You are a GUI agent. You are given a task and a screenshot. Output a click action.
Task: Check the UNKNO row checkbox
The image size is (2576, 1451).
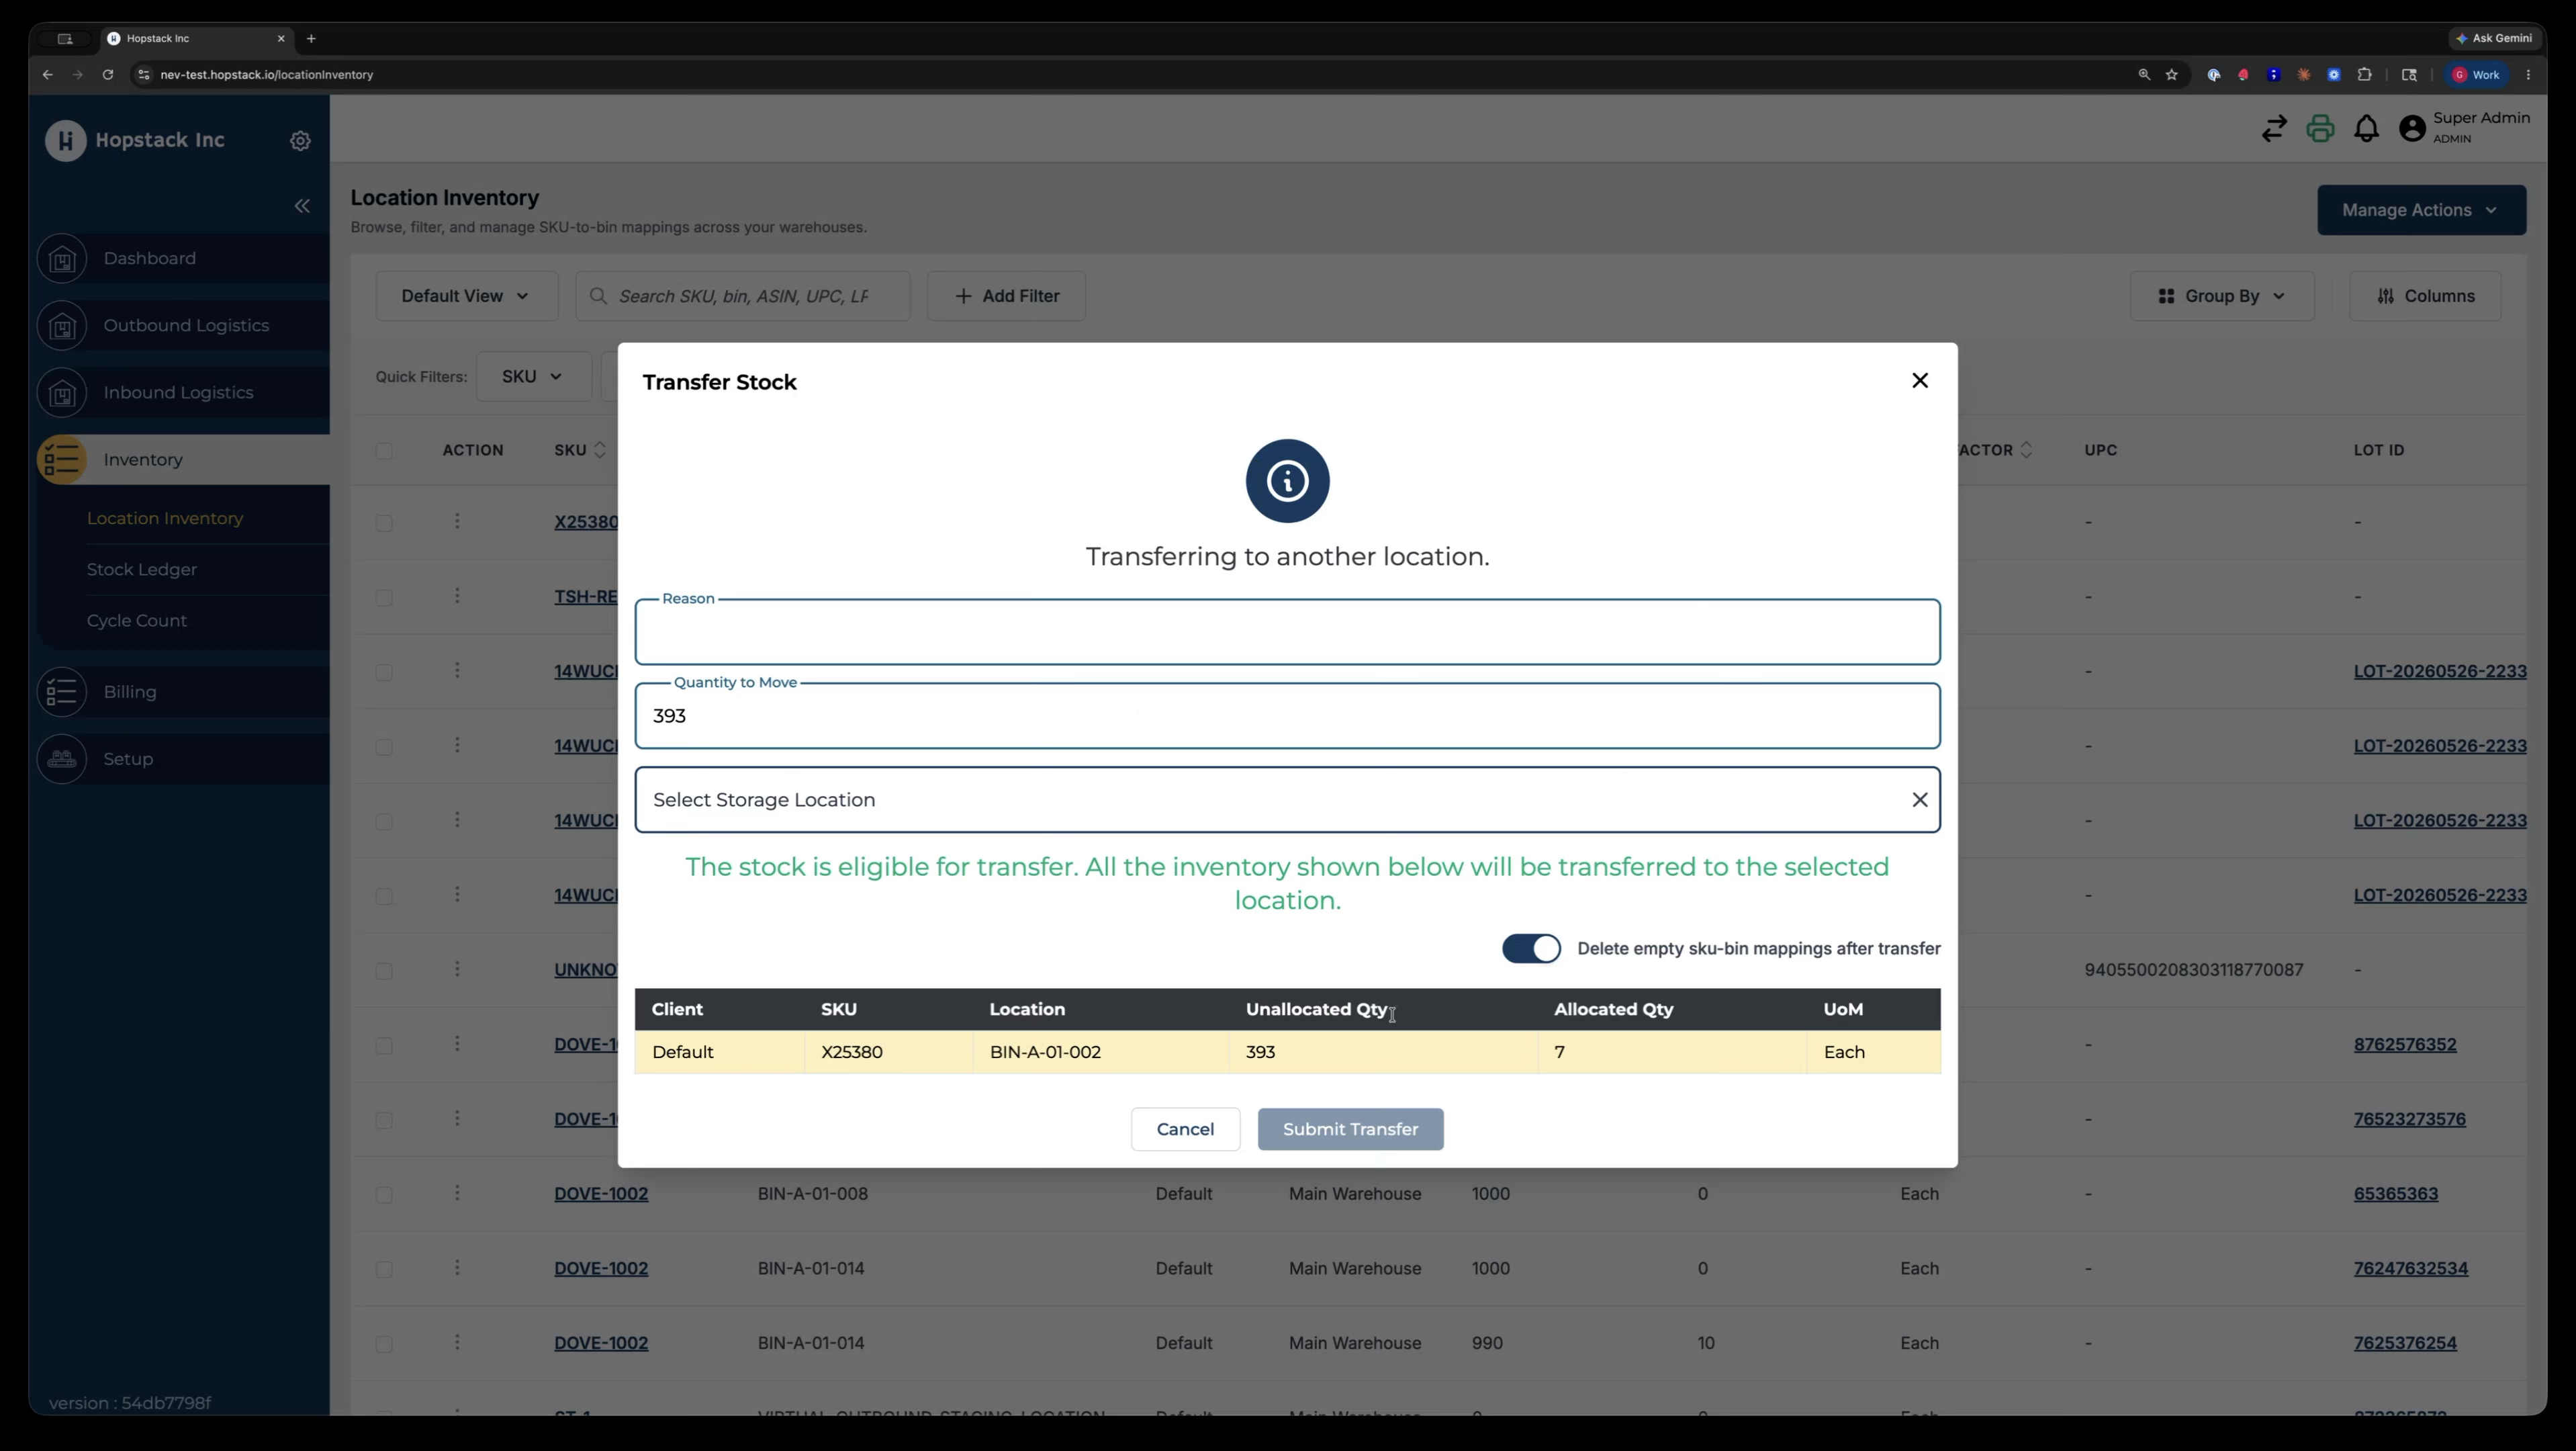pyautogui.click(x=384, y=971)
